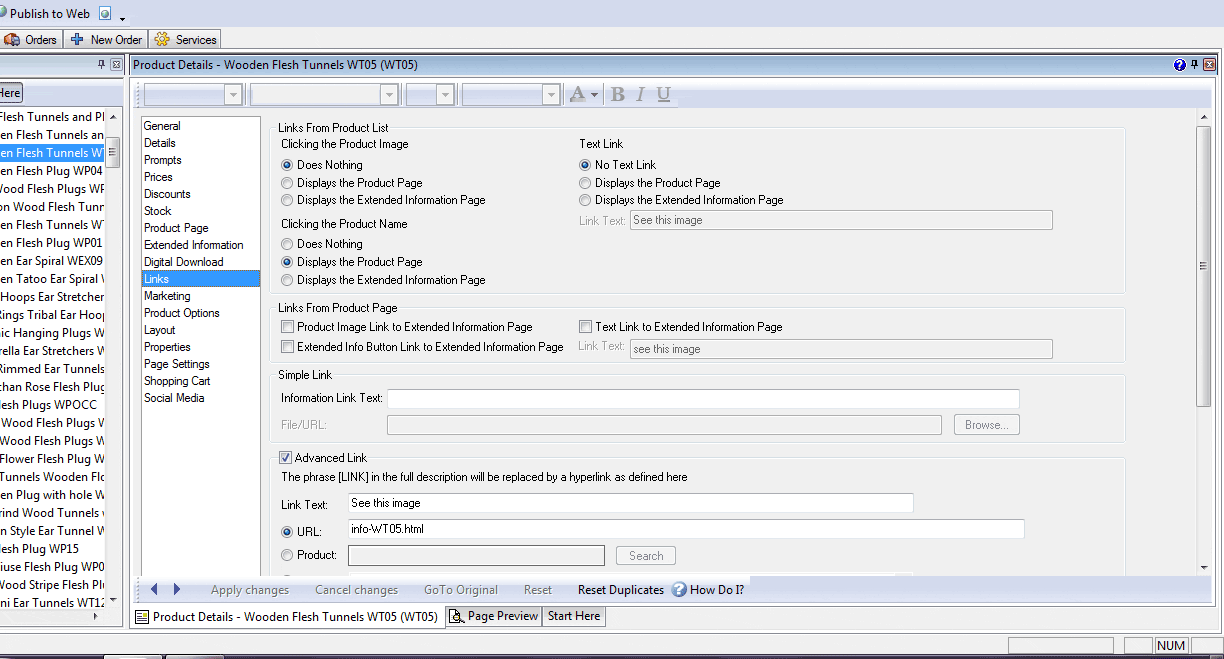Image resolution: width=1224 pixels, height=659 pixels.
Task: Select No Text Link radio button
Action: [586, 165]
